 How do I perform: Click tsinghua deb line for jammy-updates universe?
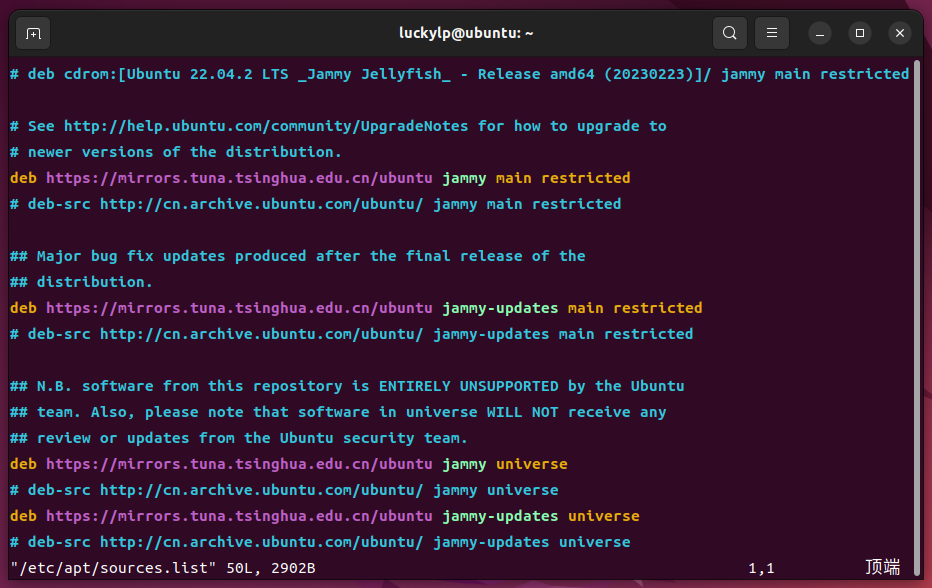[325, 516]
